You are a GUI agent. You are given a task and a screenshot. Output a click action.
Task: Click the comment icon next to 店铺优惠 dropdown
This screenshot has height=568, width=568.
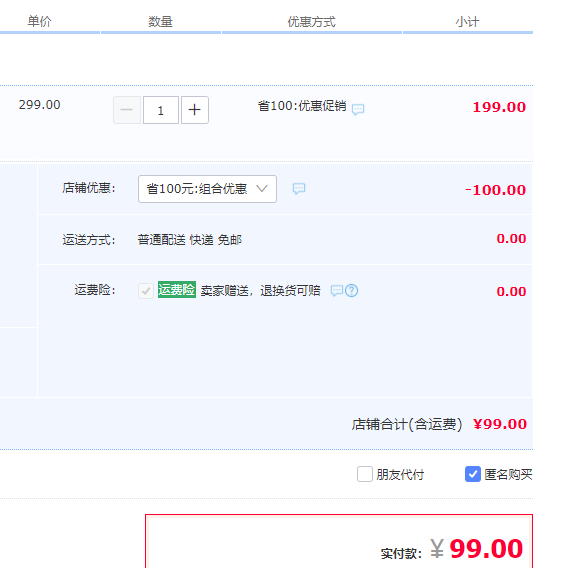pyautogui.click(x=299, y=188)
